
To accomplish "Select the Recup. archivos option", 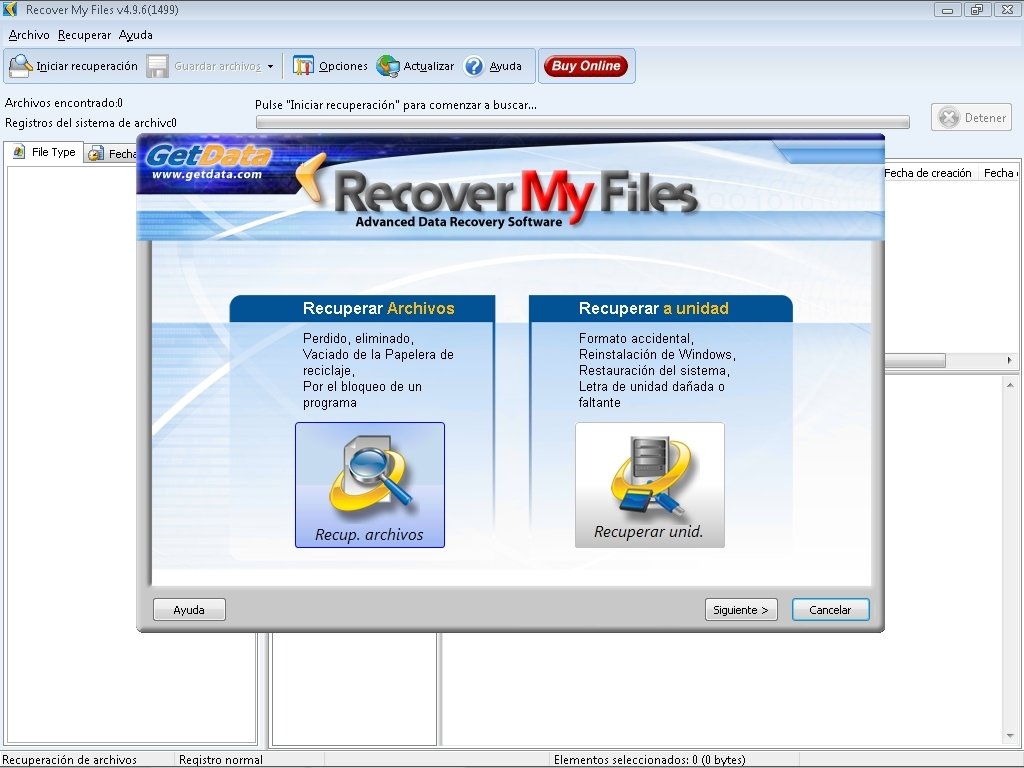I will [x=370, y=485].
